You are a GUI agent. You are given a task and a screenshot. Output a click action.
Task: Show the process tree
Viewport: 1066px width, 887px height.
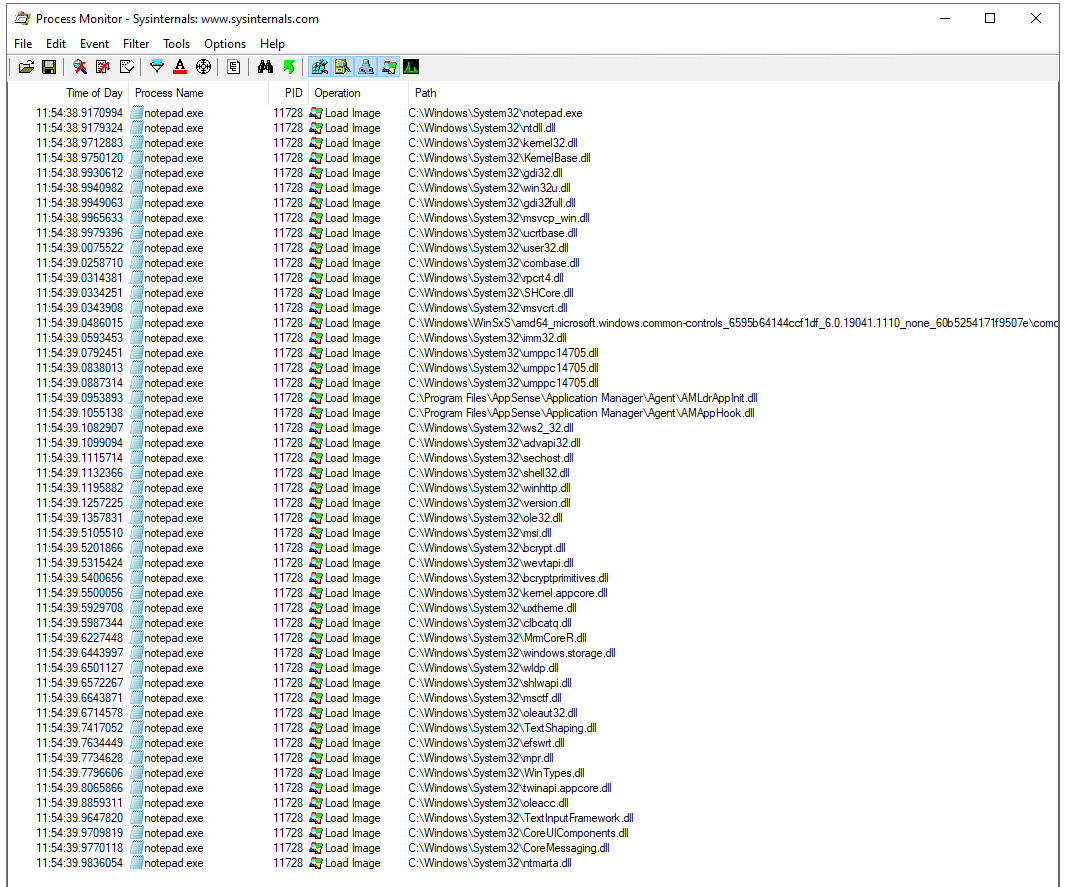pos(233,66)
